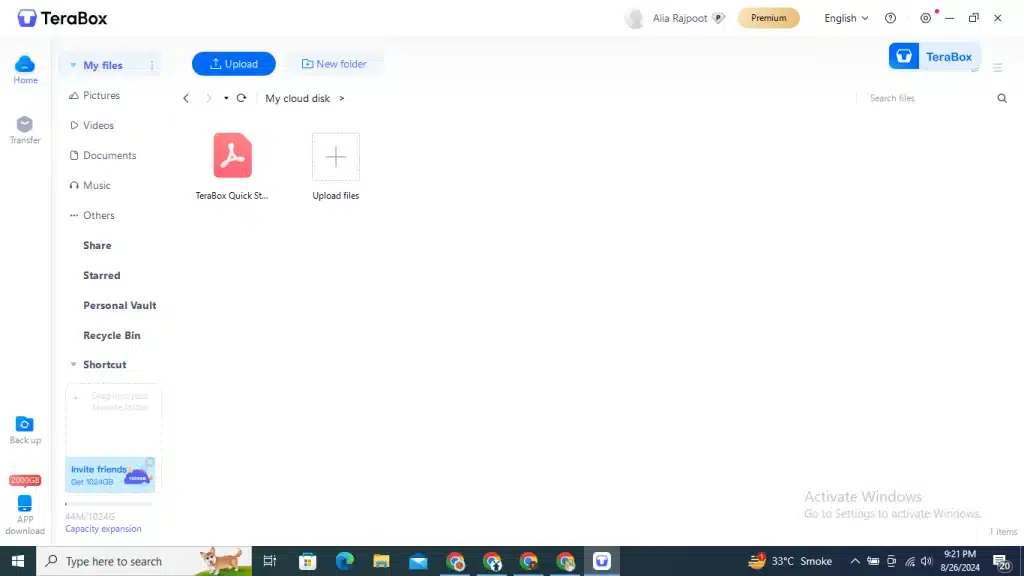Collapse the Shortcut section
This screenshot has width=1024, height=576.
tap(73, 364)
